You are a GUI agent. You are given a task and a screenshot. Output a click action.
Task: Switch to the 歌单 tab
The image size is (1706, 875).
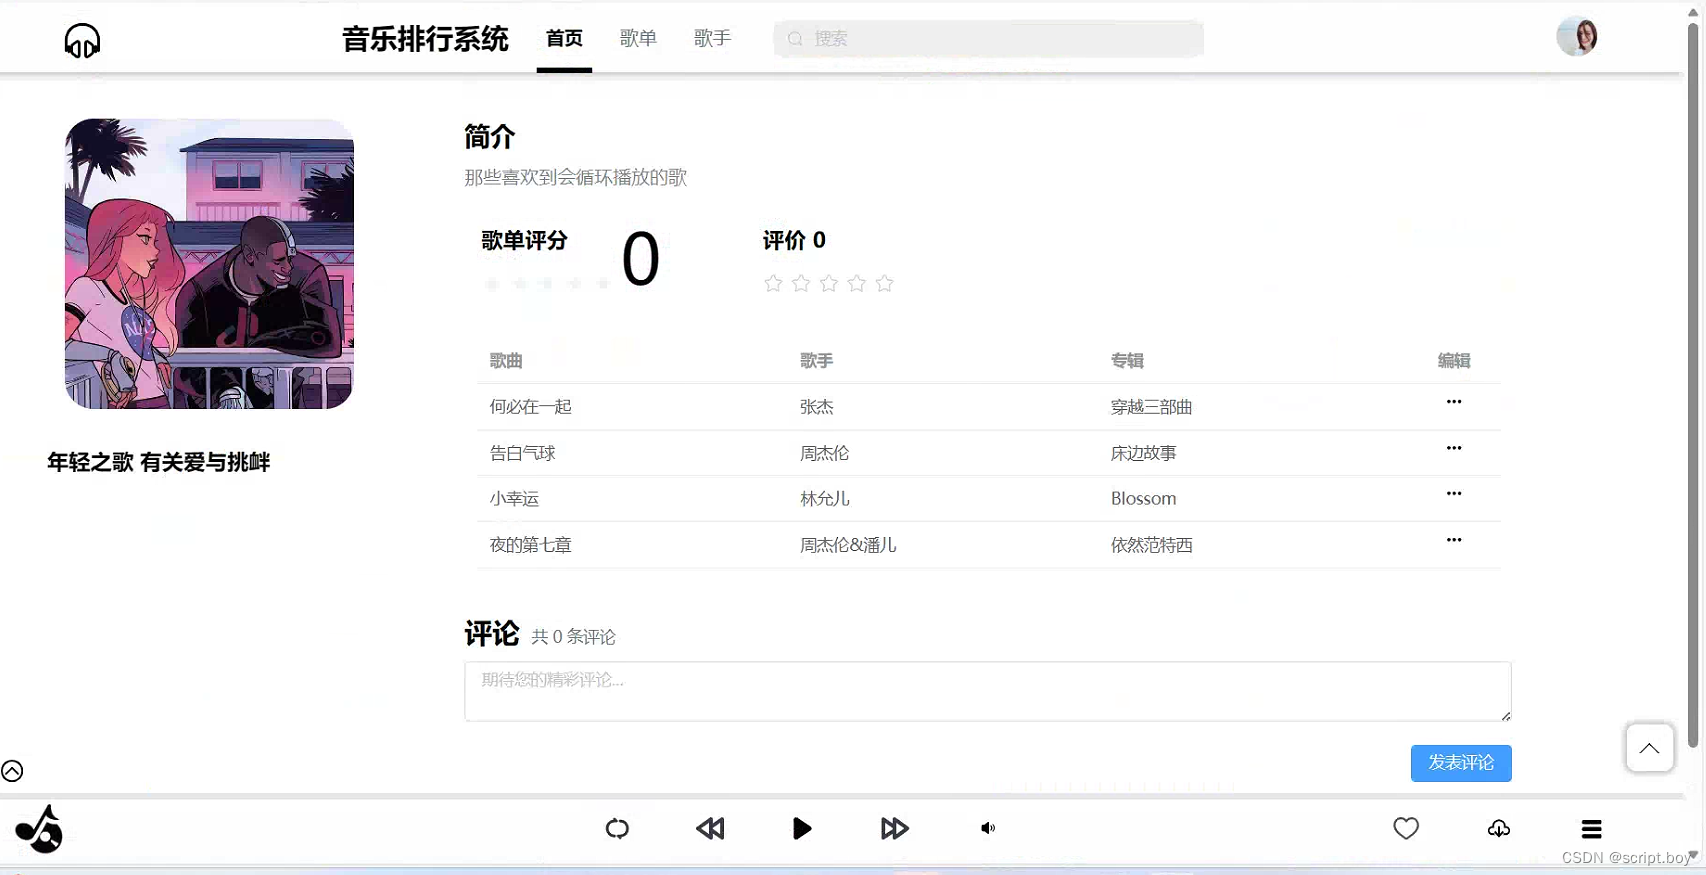pos(638,39)
